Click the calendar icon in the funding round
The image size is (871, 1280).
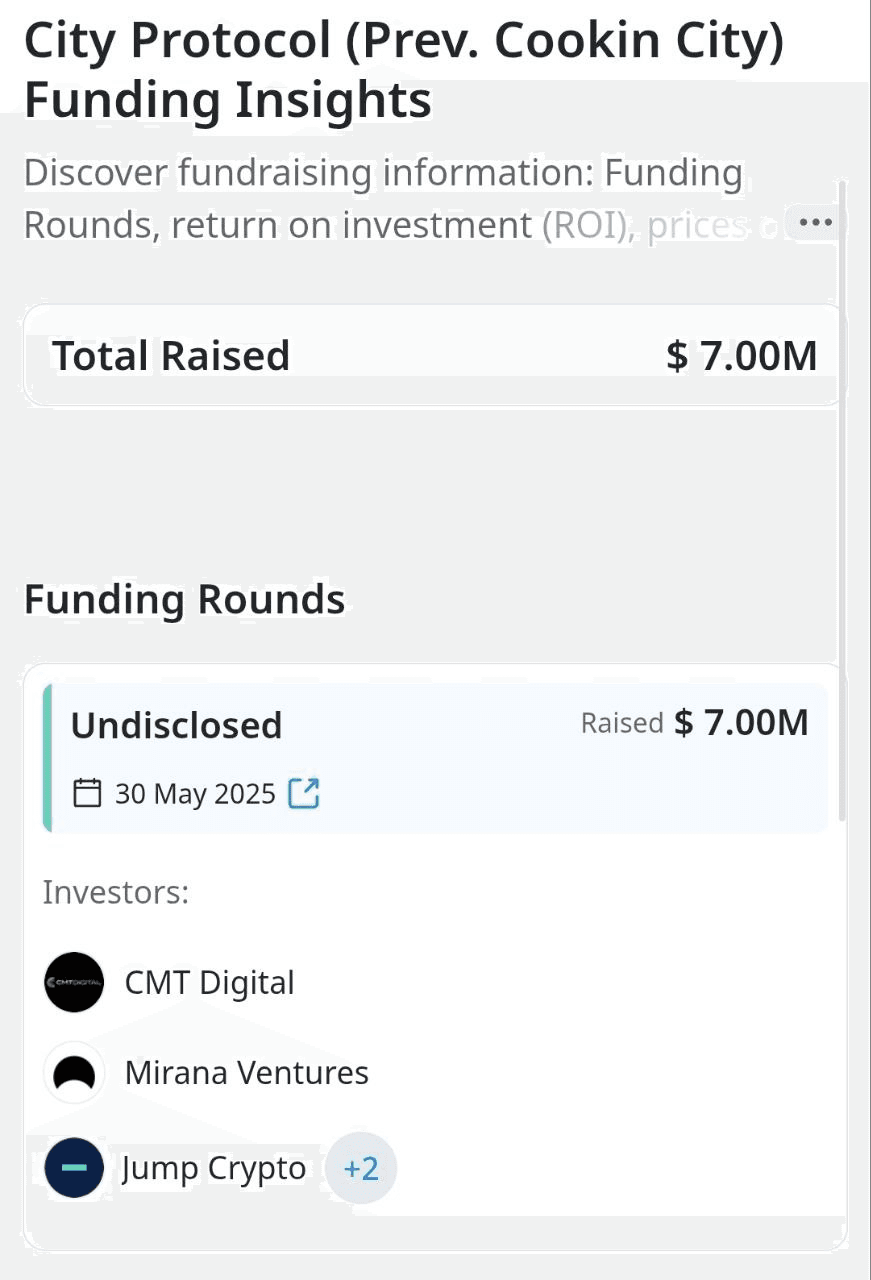pos(88,794)
